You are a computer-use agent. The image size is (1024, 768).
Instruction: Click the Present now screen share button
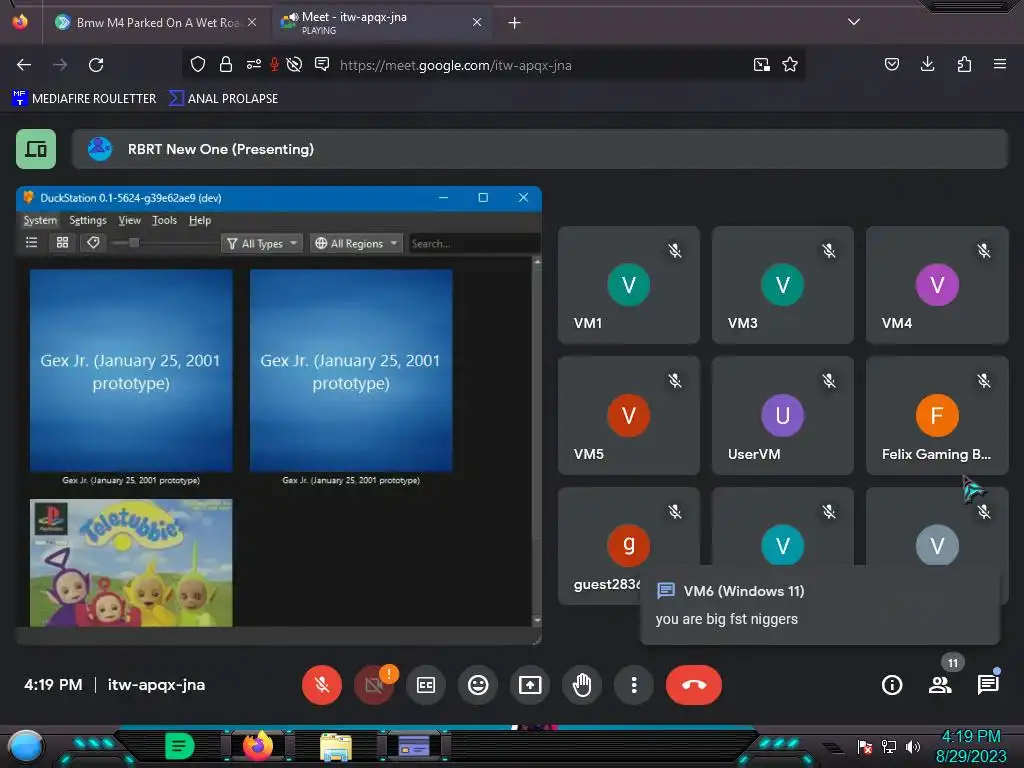(x=530, y=685)
